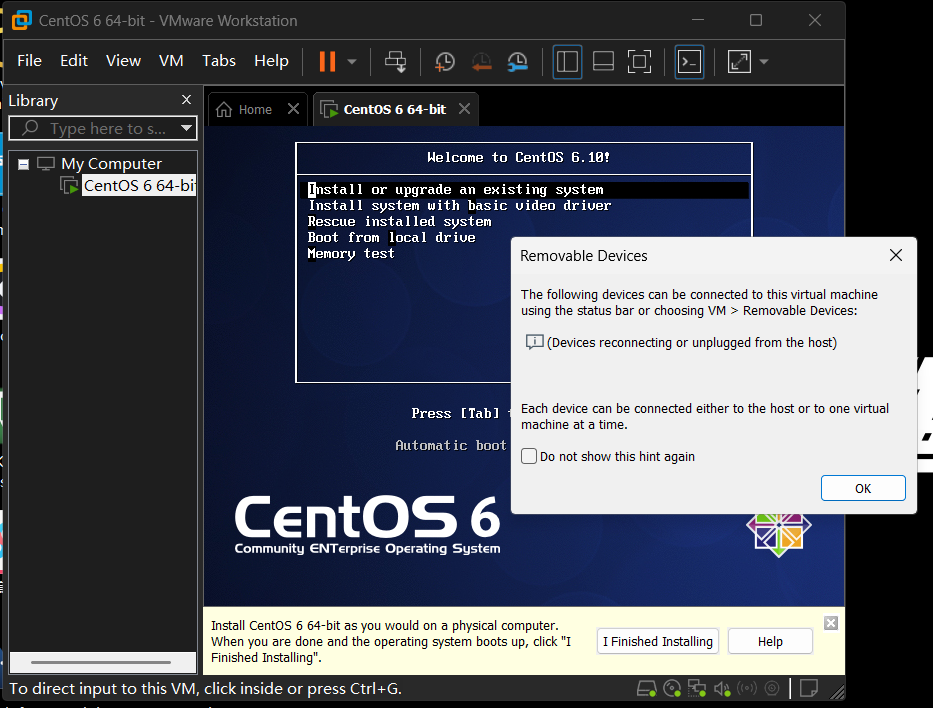Image resolution: width=933 pixels, height=708 pixels.
Task: Click the Library horizontal scrollbar
Action: pyautogui.click(x=101, y=662)
